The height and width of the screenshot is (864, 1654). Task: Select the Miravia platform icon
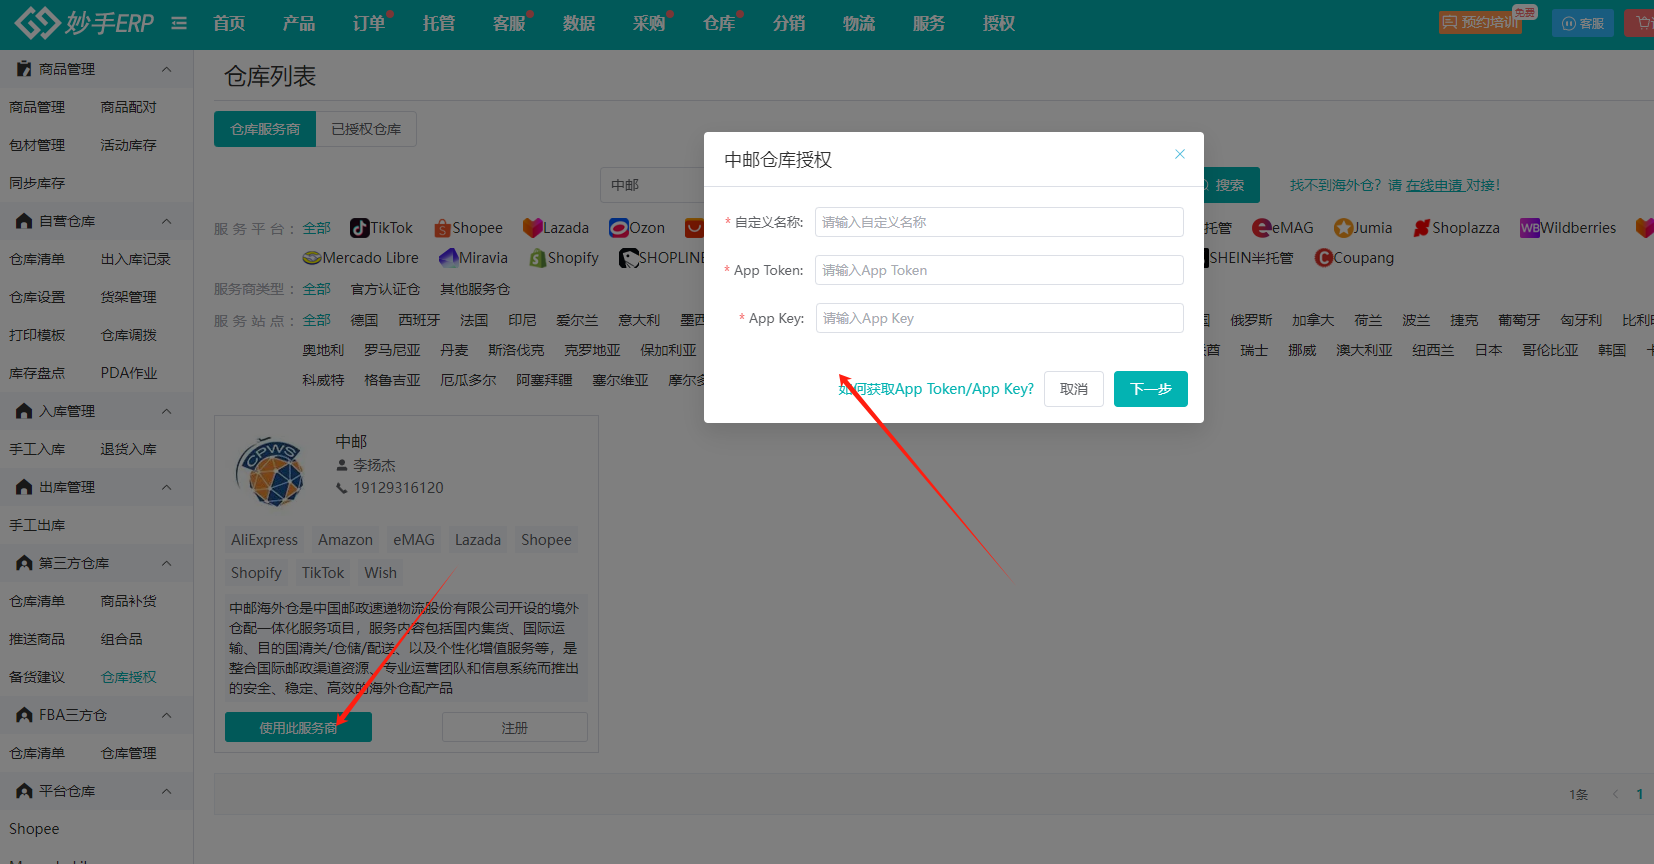click(x=449, y=258)
